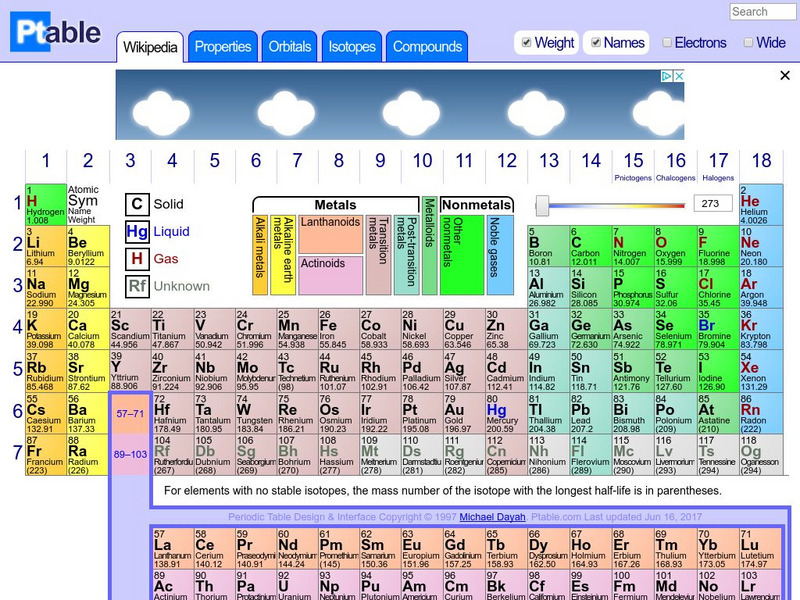Open the Michael Dayah link
This screenshot has width=800, height=600.
pos(488,517)
